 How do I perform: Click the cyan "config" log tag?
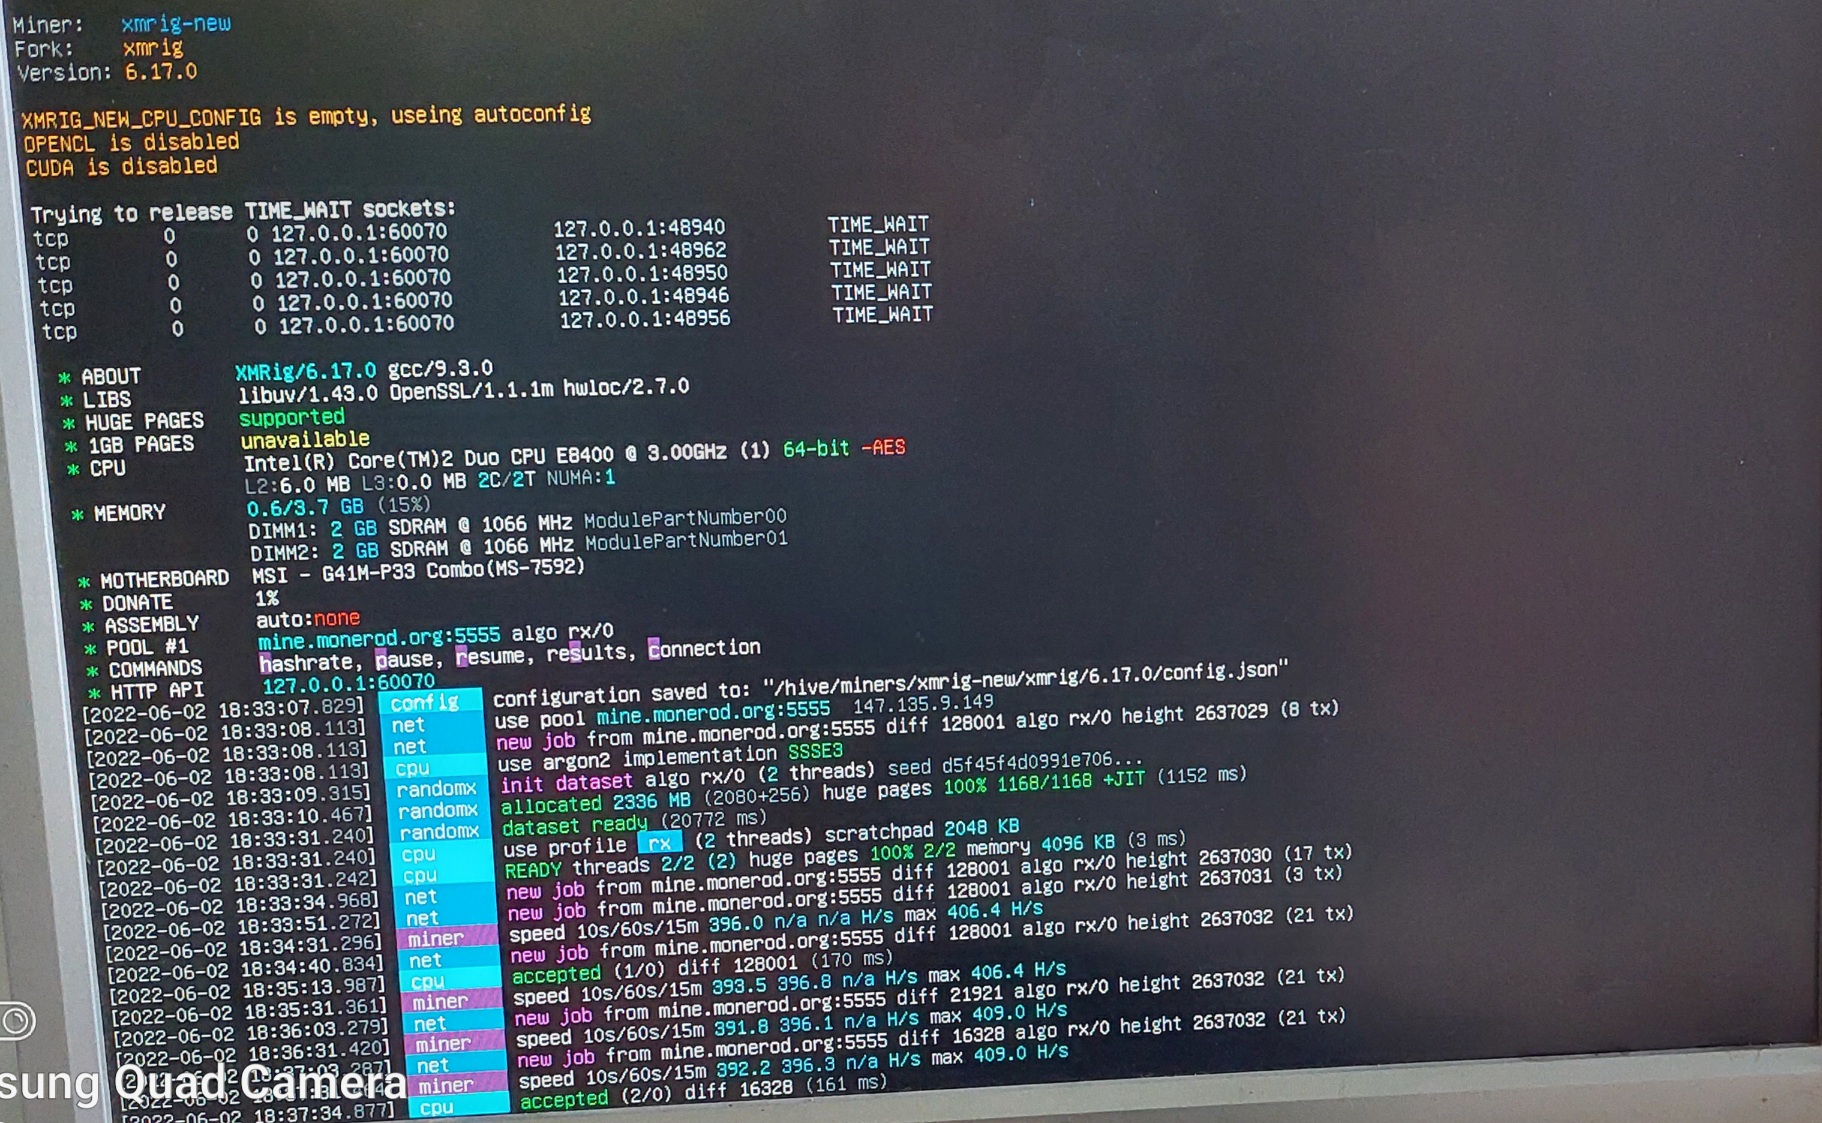(426, 703)
